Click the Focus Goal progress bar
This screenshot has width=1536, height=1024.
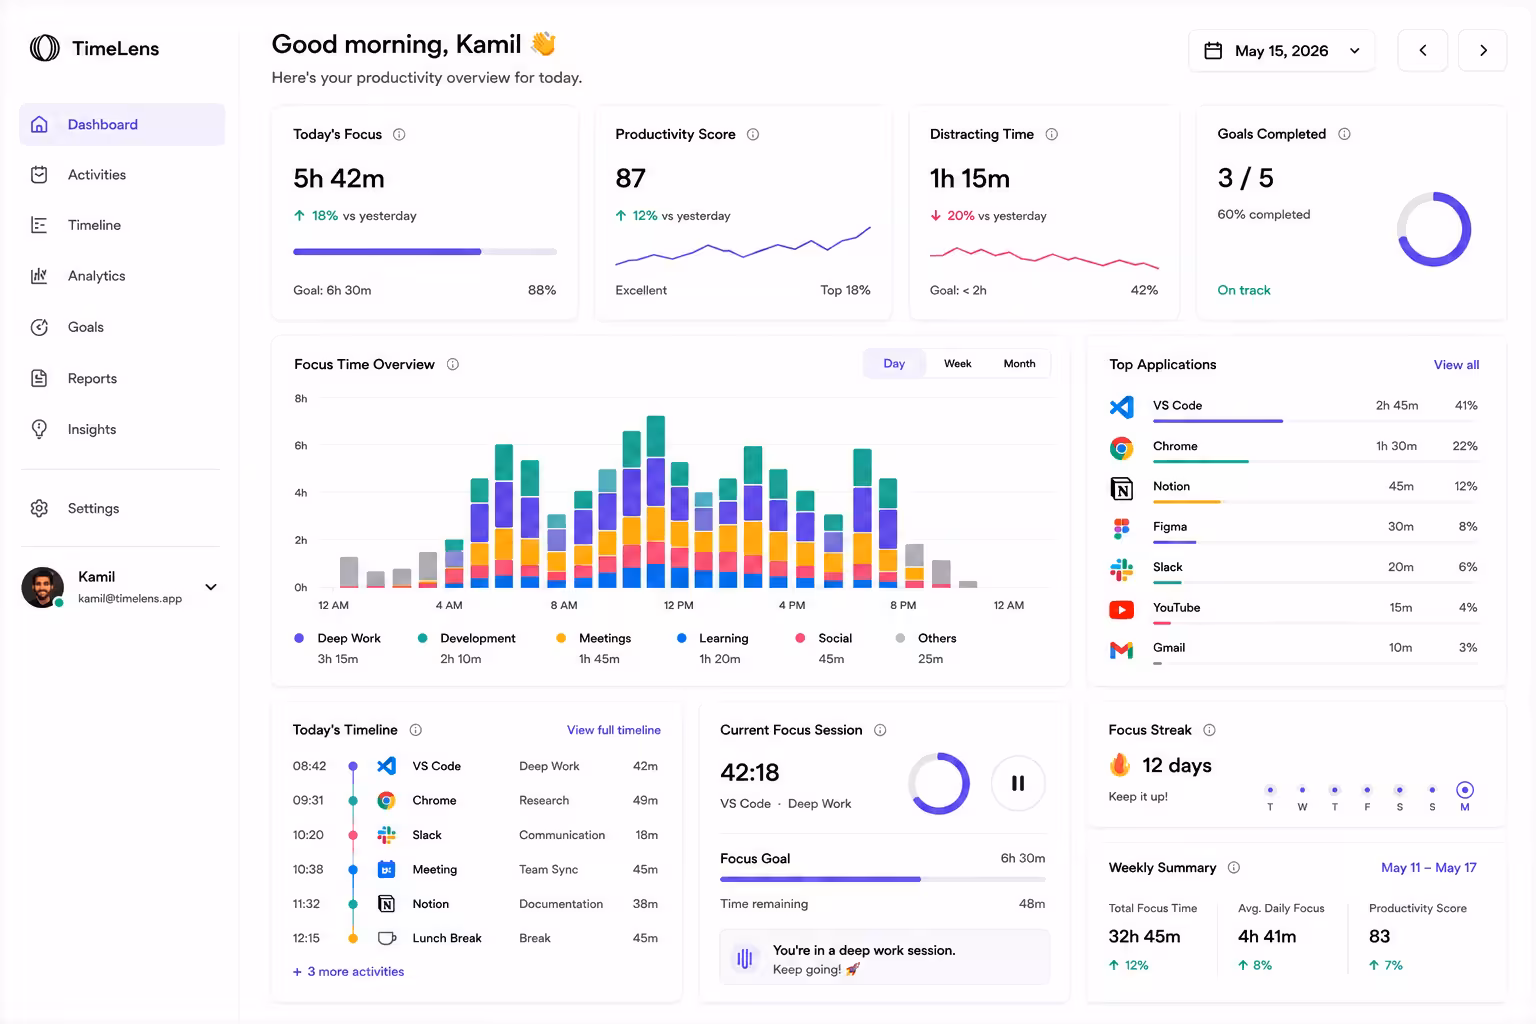[882, 879]
